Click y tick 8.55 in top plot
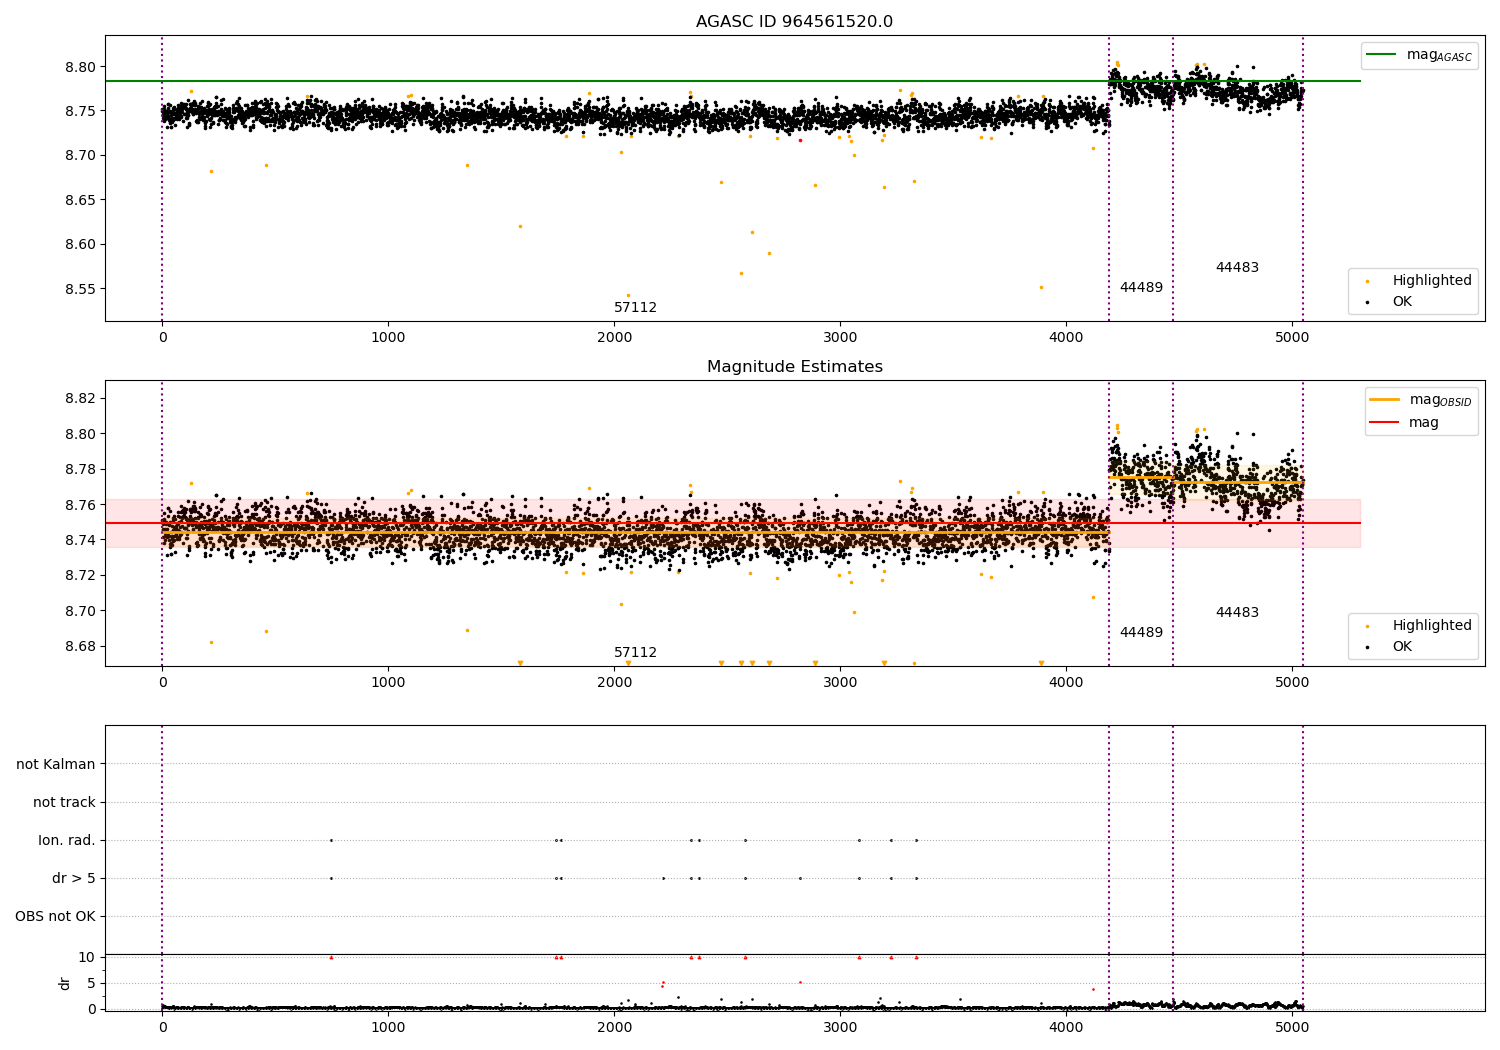This screenshot has height=1050, width=1500. click(x=80, y=289)
